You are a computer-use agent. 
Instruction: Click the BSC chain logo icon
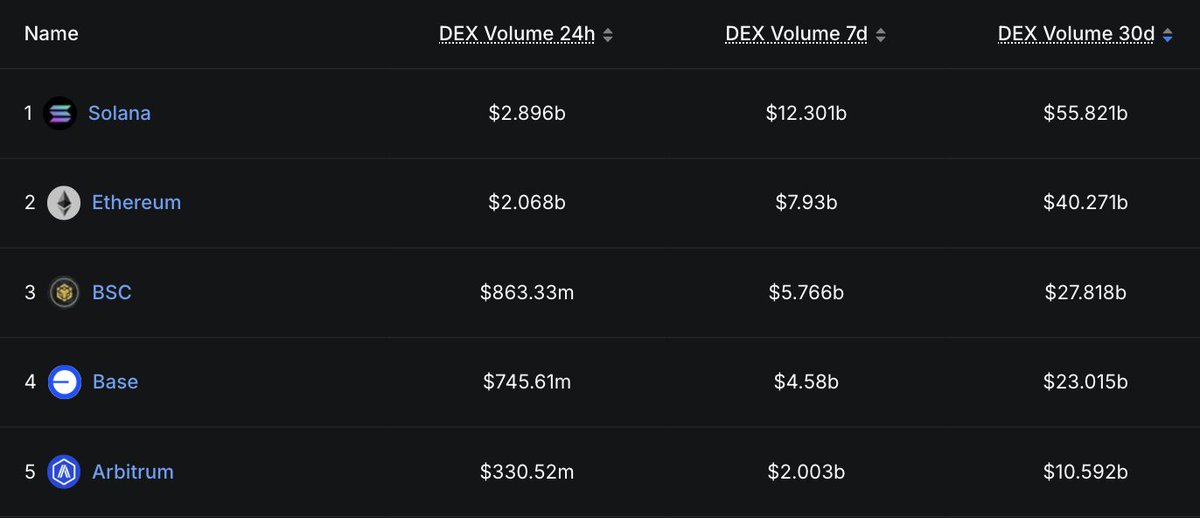(64, 292)
